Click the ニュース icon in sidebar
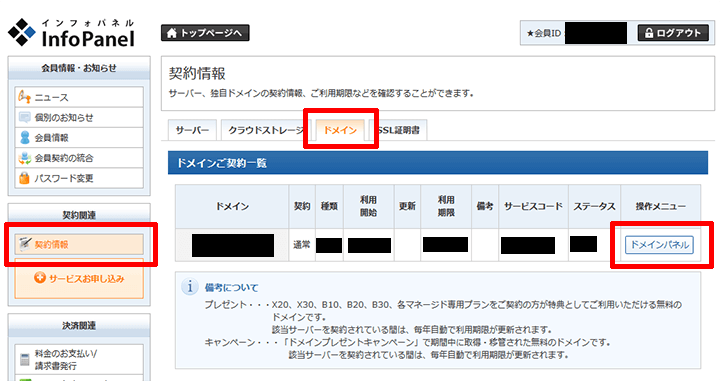 tap(24, 97)
